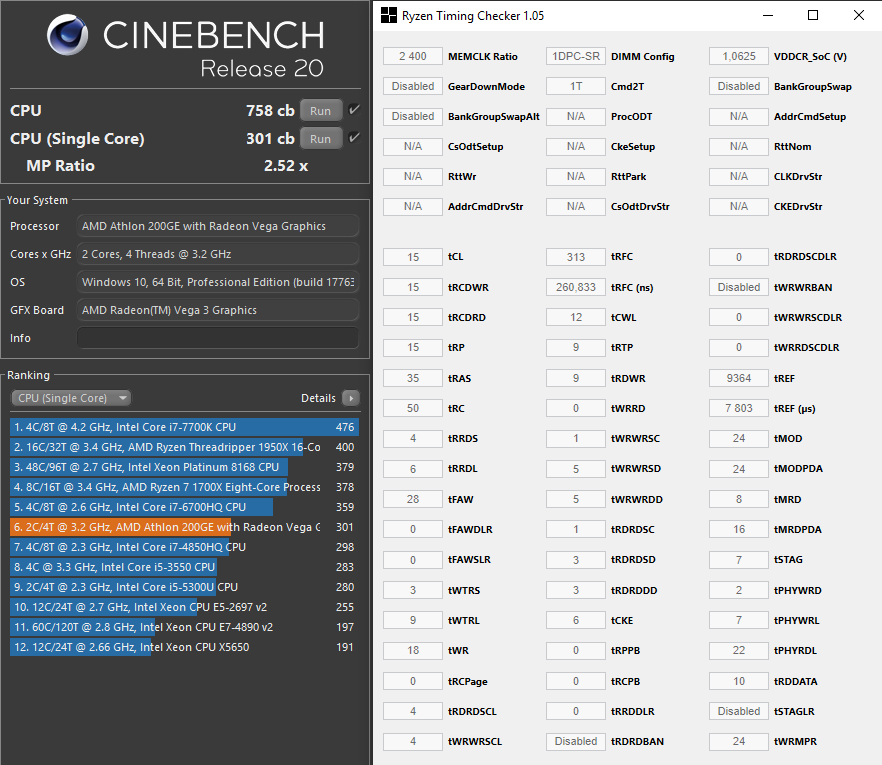The height and width of the screenshot is (765, 882).
Task: Click the tRC value 50
Action: point(413,408)
